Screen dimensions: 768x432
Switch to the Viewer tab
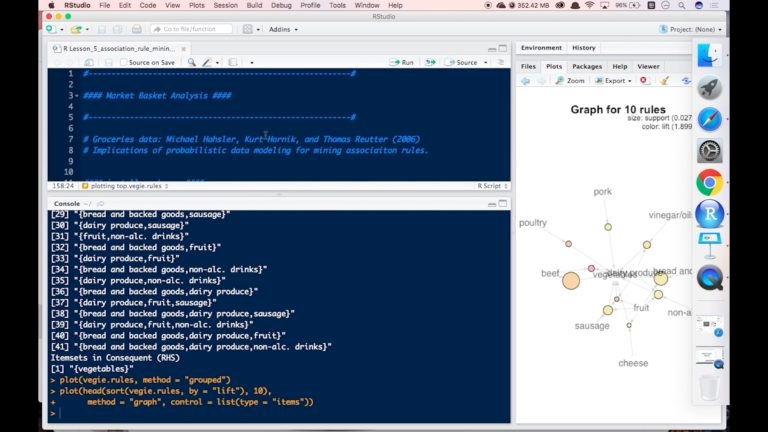click(648, 67)
